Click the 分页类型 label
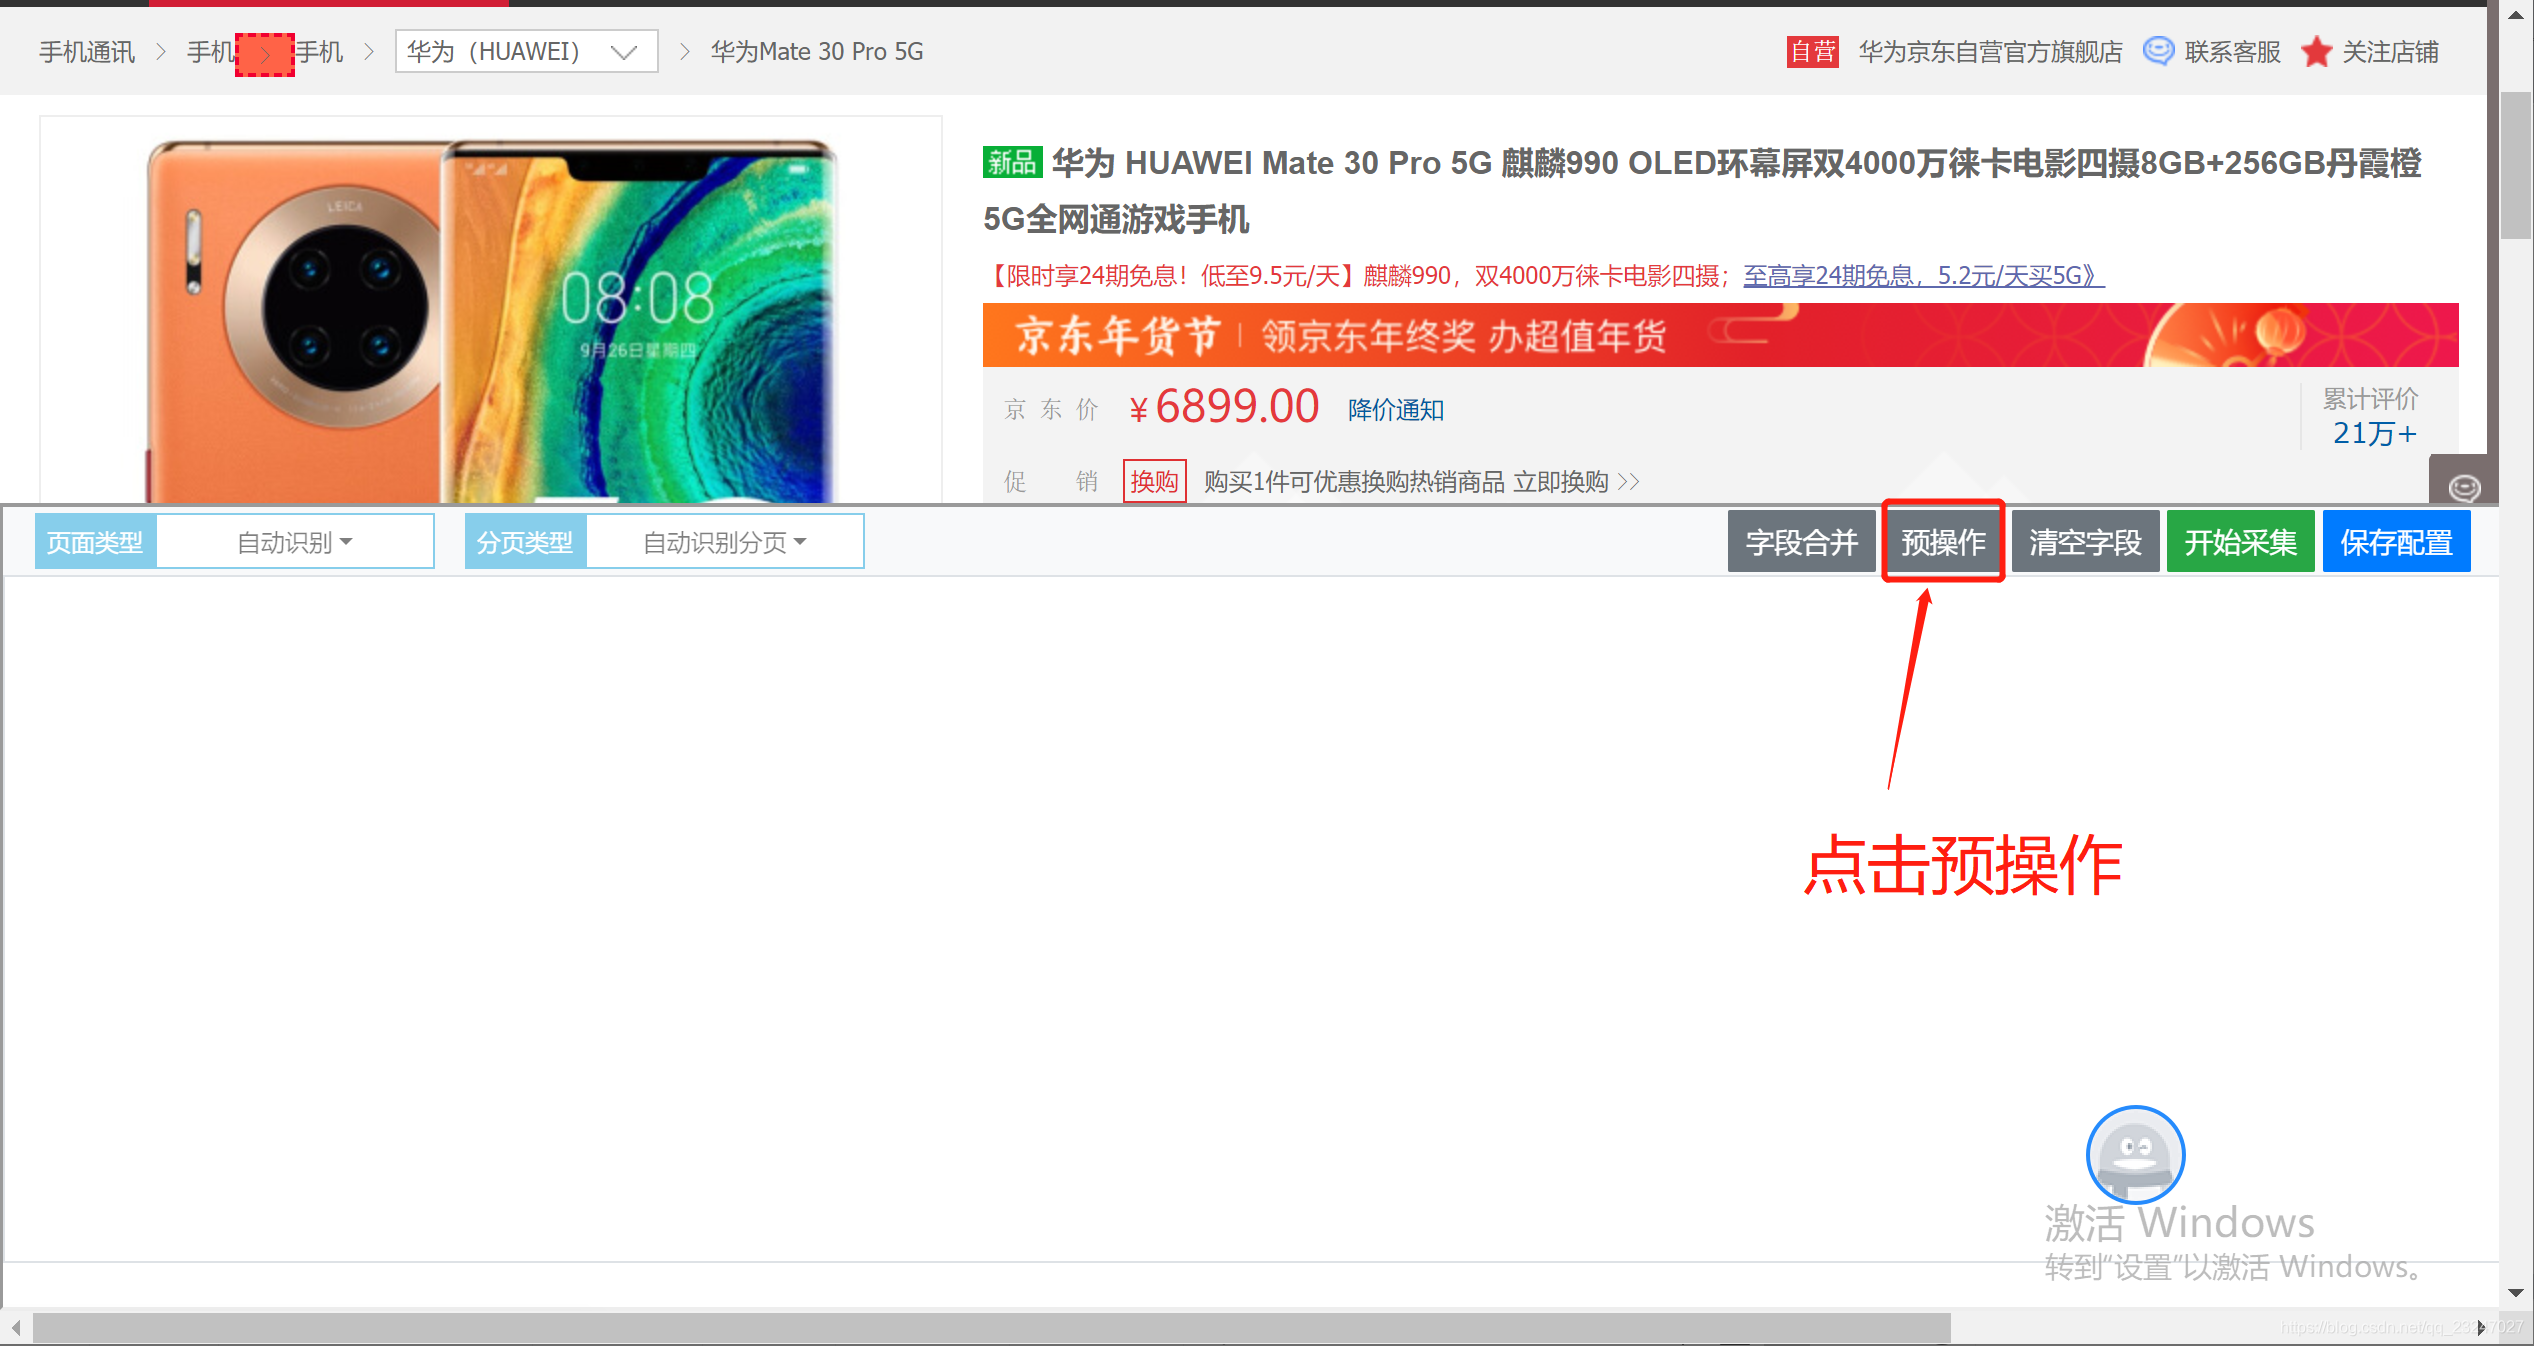 point(525,542)
